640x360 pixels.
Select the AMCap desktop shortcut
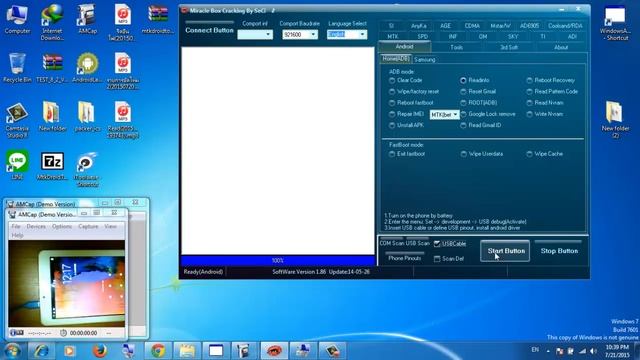coord(87,20)
